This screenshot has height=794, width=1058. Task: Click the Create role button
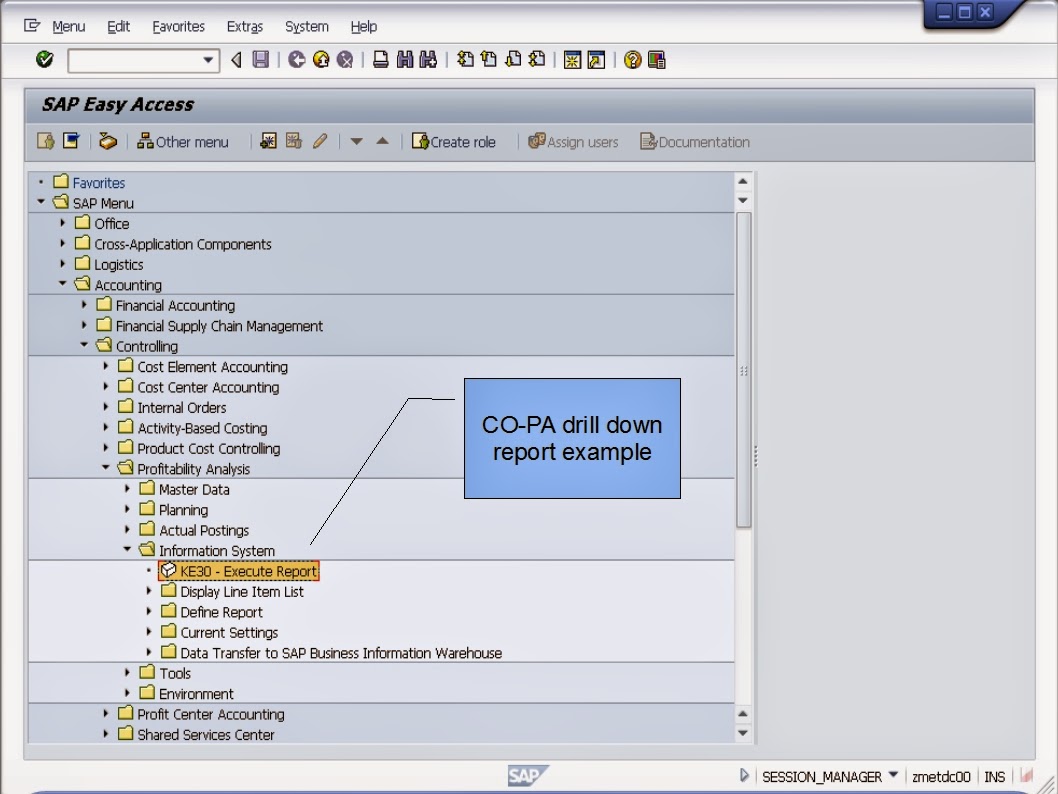pyautogui.click(x=453, y=142)
